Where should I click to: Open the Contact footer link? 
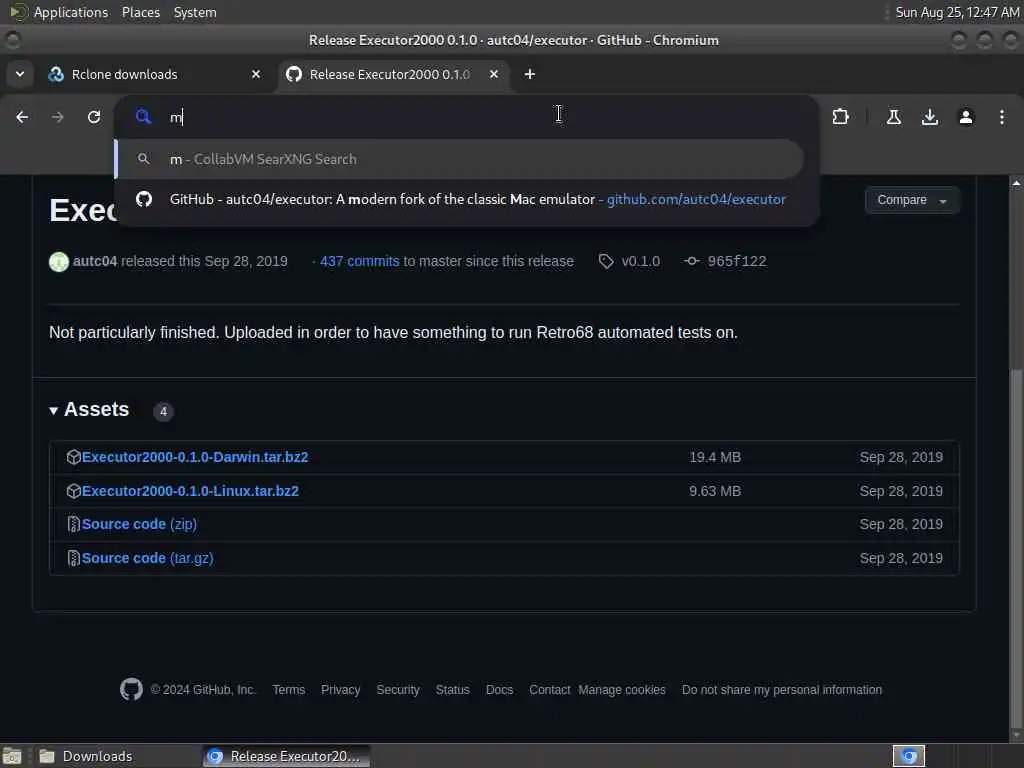coord(549,690)
